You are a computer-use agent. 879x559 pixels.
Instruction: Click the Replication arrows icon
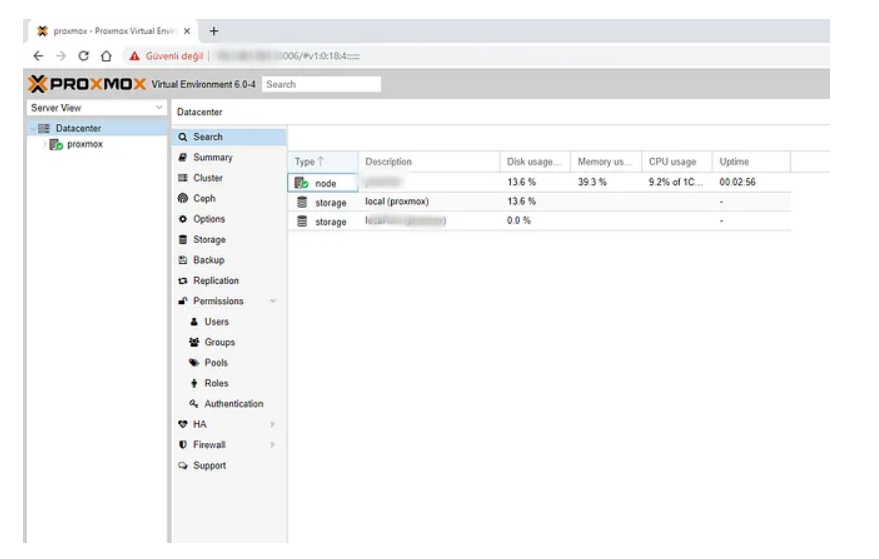pos(182,281)
